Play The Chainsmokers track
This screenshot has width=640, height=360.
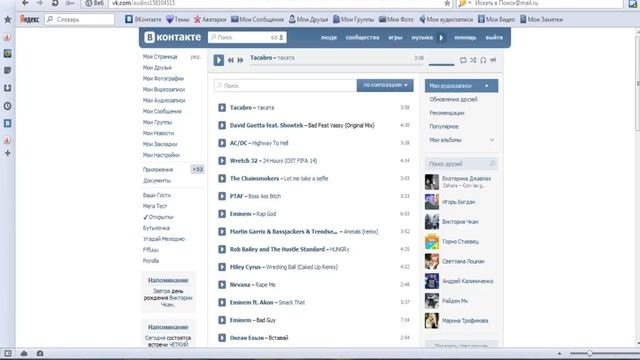click(x=222, y=178)
